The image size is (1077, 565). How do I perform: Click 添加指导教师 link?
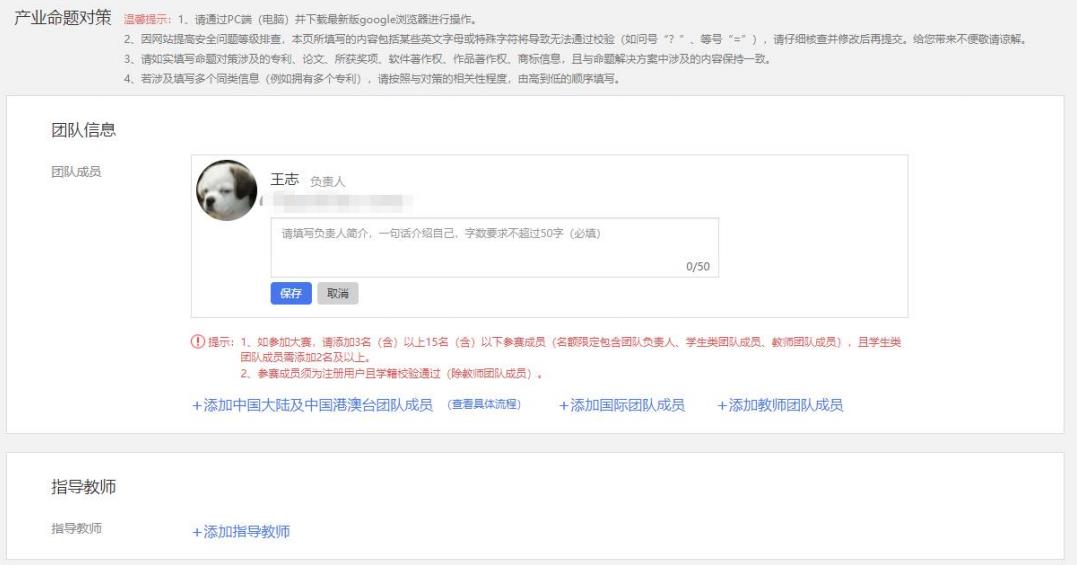click(x=241, y=531)
